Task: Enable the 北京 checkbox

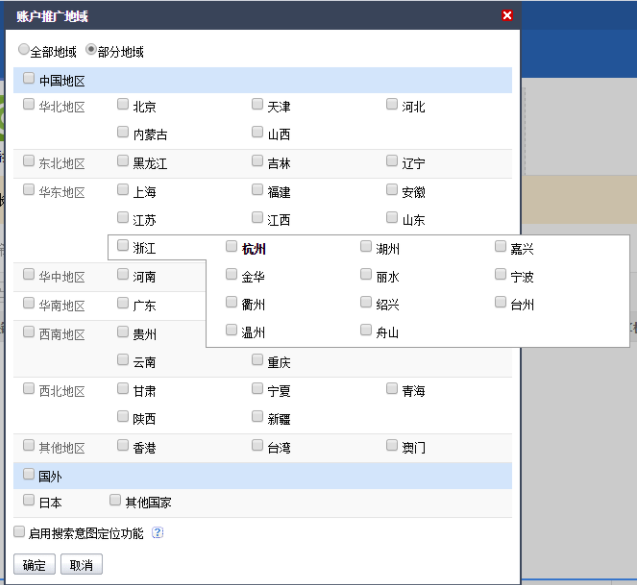Action: [x=123, y=105]
